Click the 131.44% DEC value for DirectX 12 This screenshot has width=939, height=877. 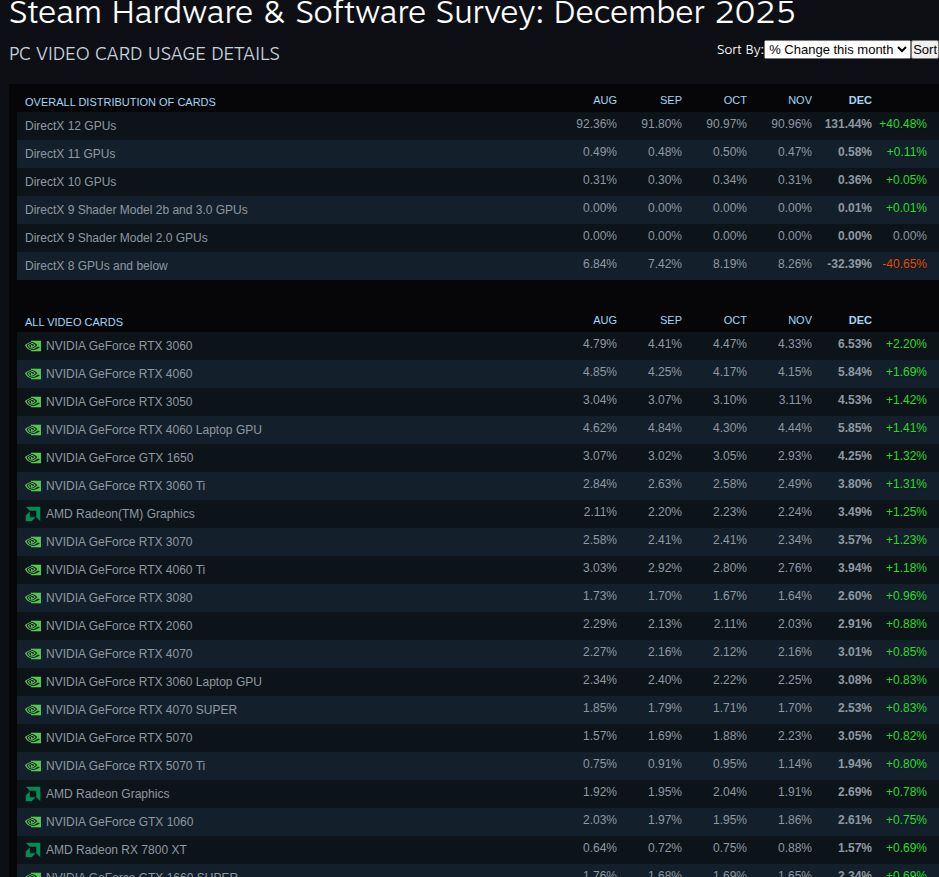tap(848, 124)
